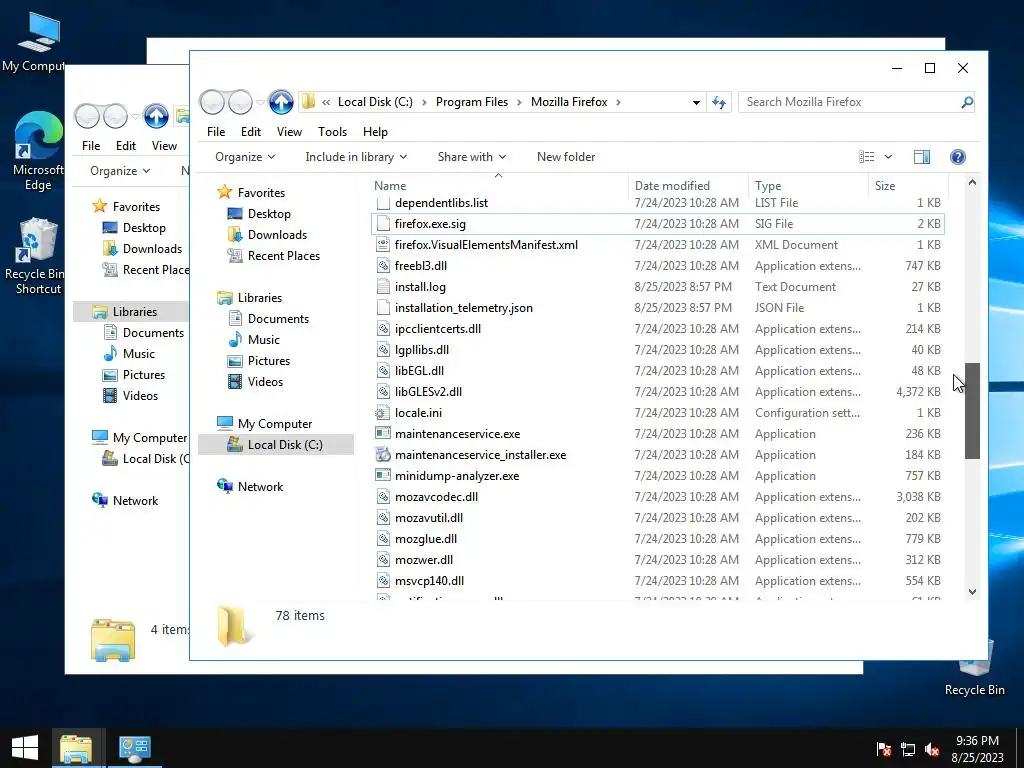Screen dimensions: 1024x768
Task: Open the File menu in the back window
Action: [x=91, y=146]
